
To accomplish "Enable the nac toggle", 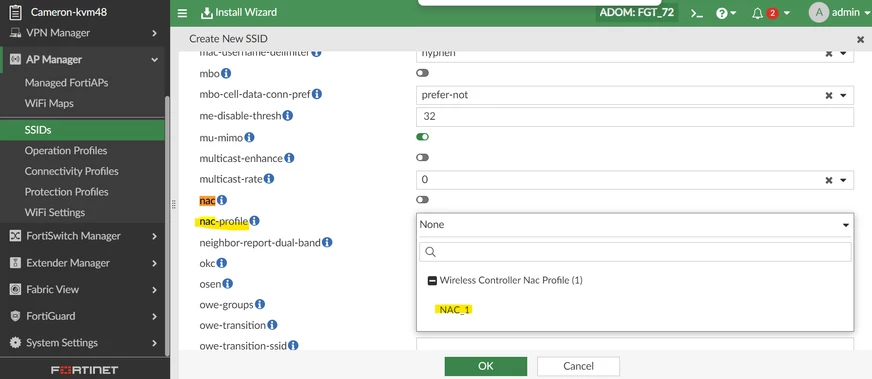I will click(422, 200).
